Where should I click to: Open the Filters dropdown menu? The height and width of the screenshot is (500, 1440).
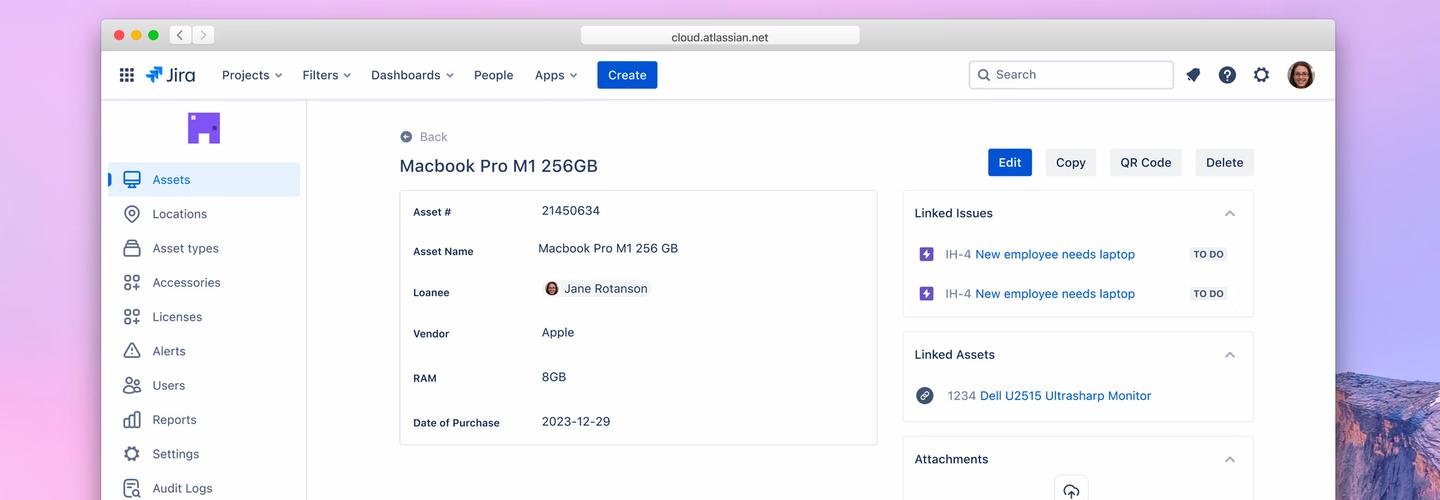click(x=327, y=75)
